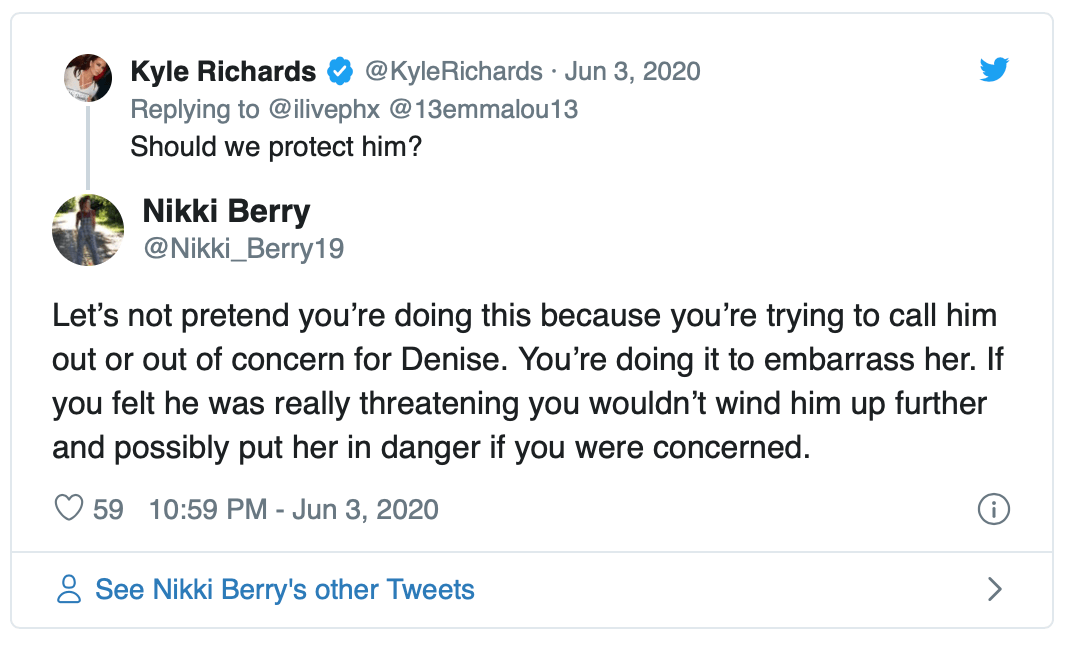Viewport: 1078px width, 650px height.
Task: Click the Twitter bird logo
Action: (x=993, y=70)
